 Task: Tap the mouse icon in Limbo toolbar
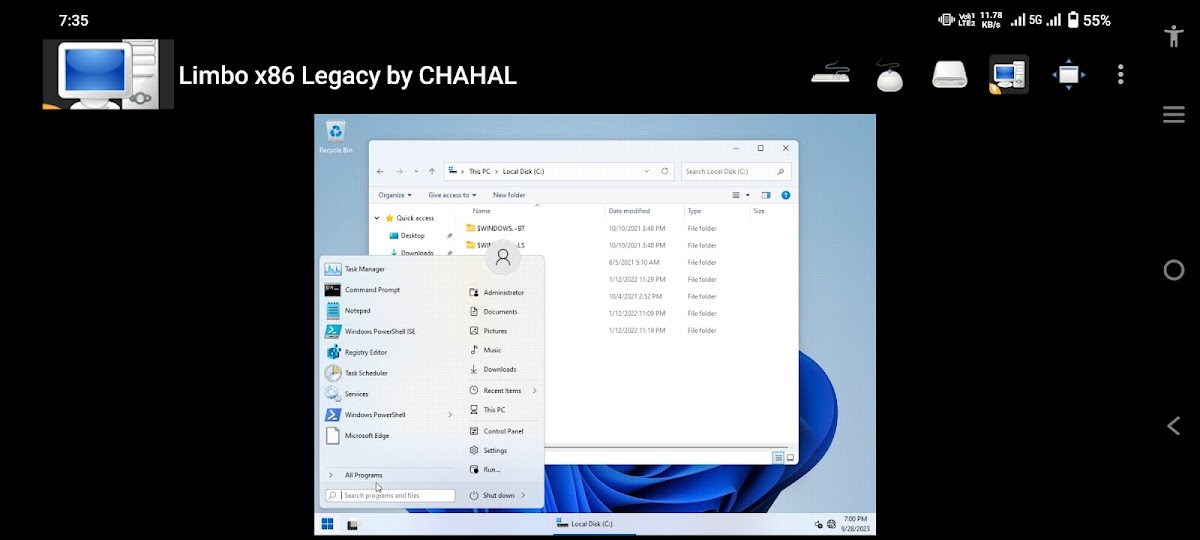point(889,75)
